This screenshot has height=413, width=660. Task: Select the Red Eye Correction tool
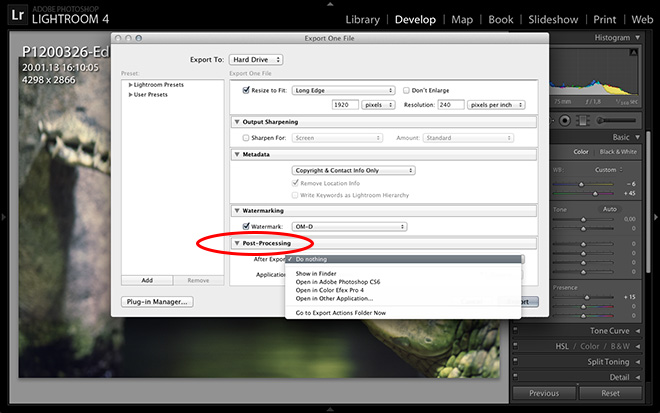tap(565, 121)
